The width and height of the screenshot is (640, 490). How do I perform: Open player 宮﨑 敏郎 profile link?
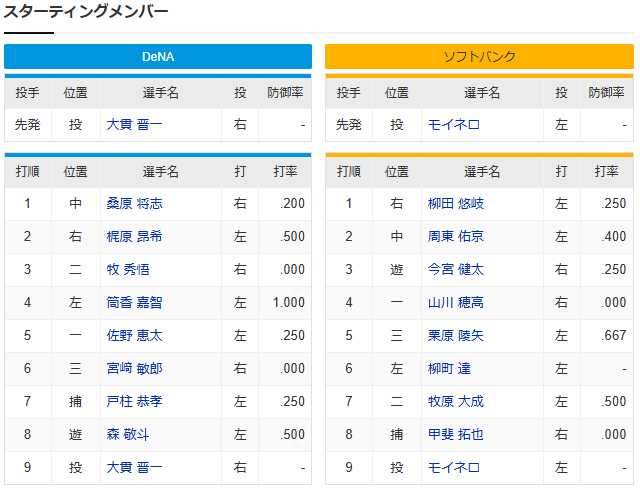[134, 369]
